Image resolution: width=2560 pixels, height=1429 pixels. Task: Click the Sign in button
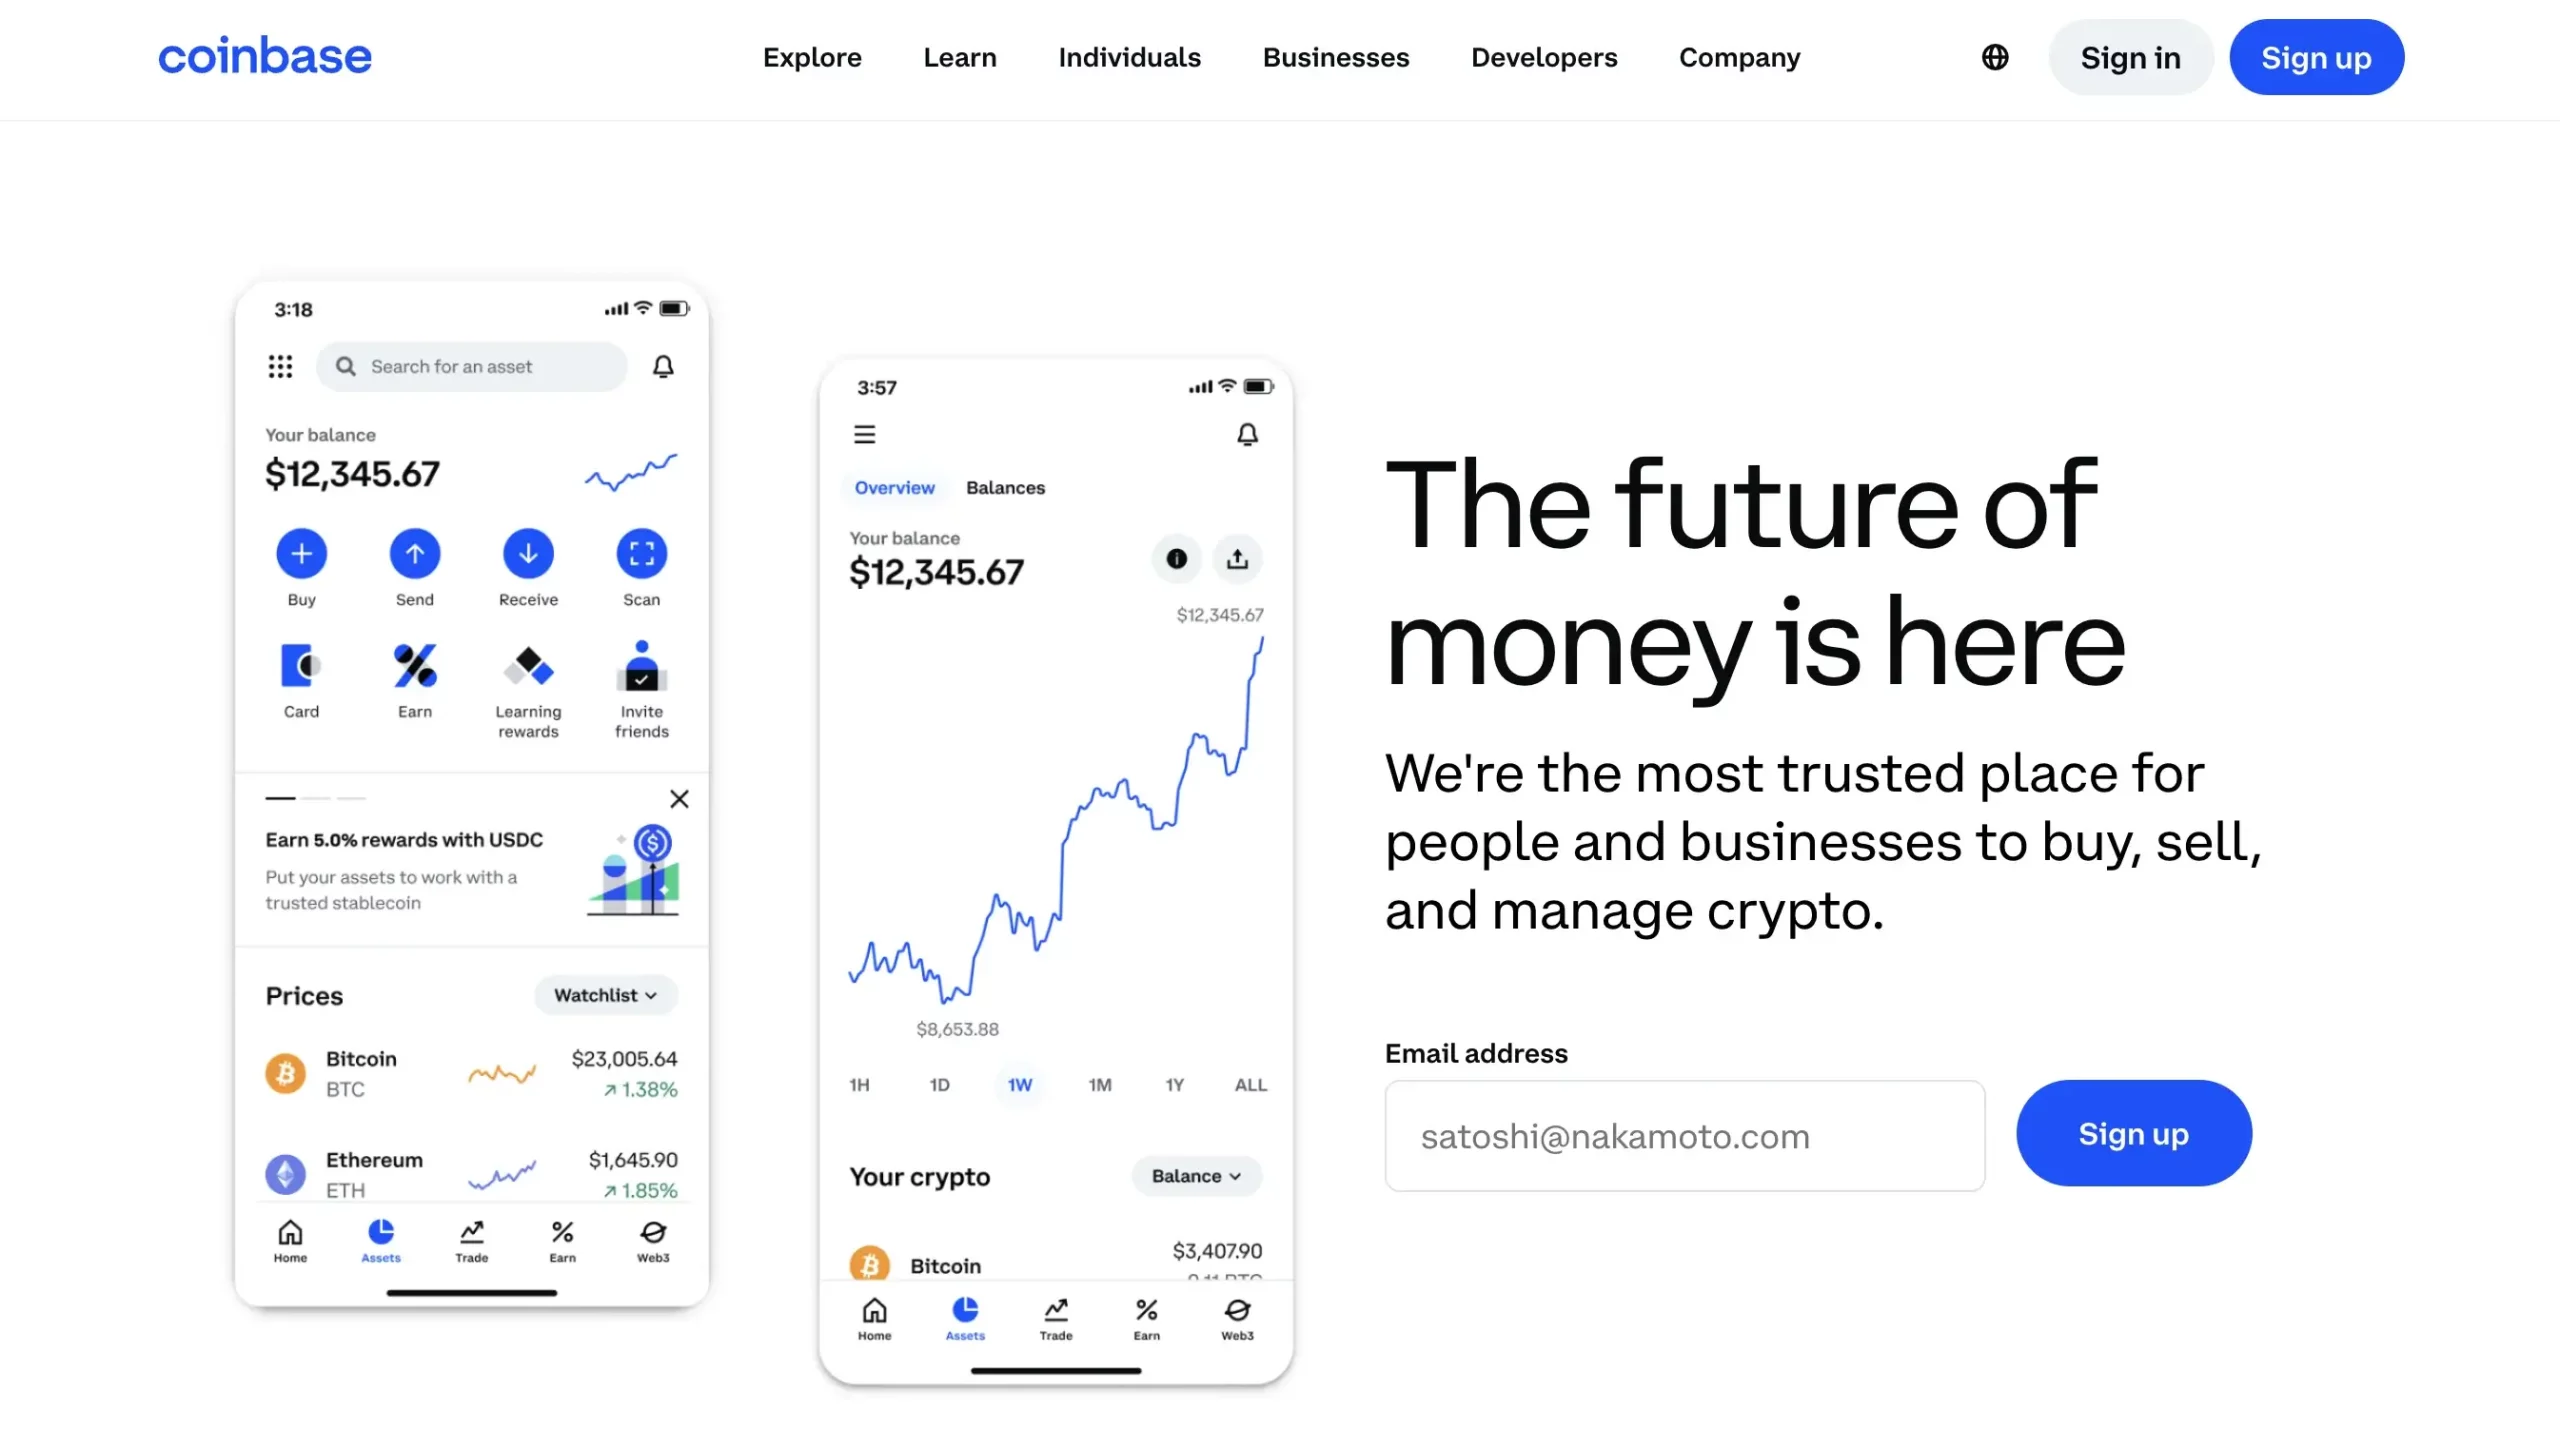[x=2131, y=58]
